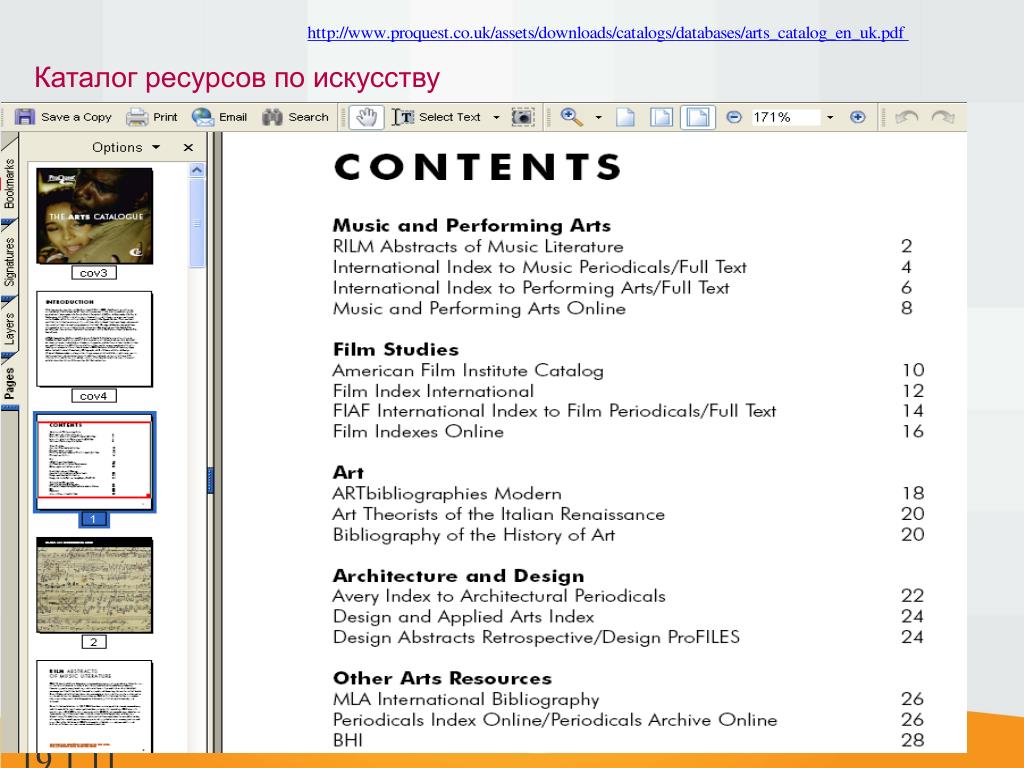Click 'Avery Index to Architectural Periodicals'

click(499, 596)
